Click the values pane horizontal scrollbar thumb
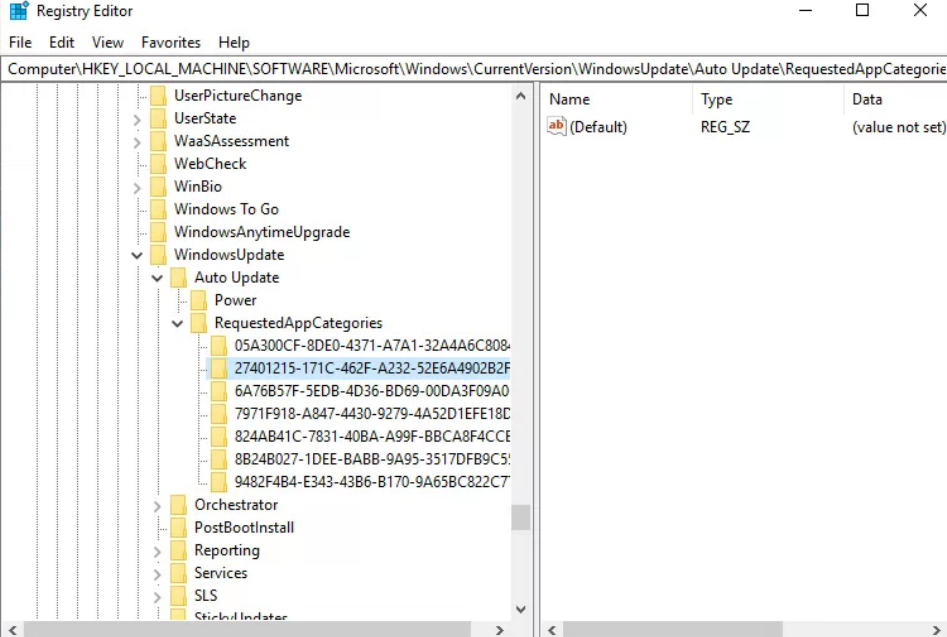The width and height of the screenshot is (947, 637). 673,629
